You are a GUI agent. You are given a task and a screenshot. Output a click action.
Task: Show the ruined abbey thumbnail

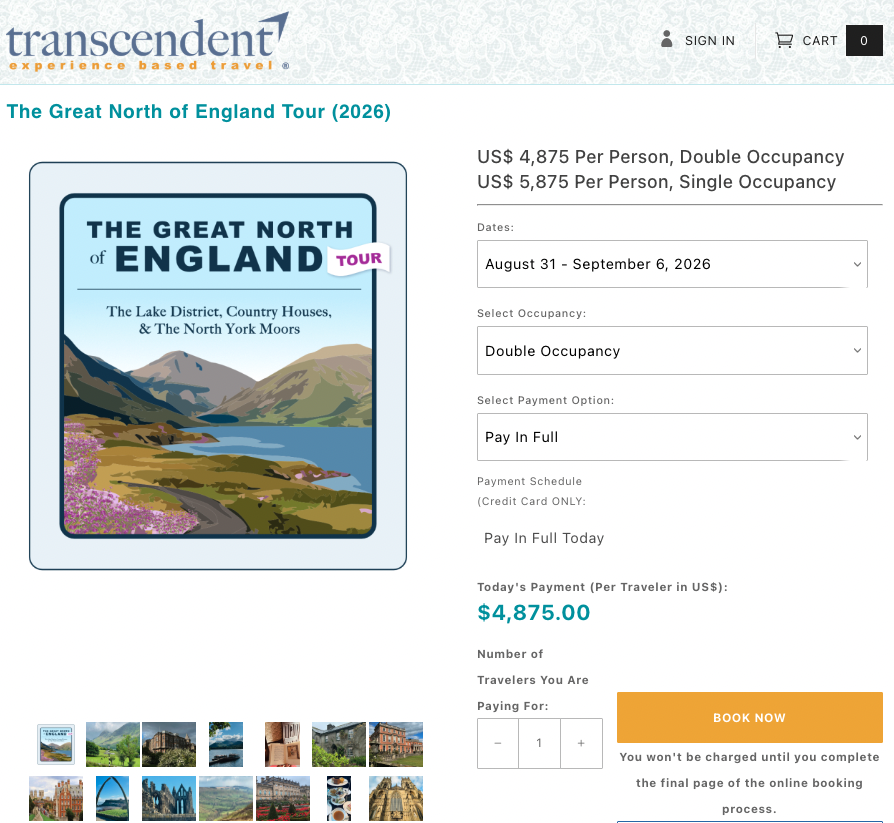click(169, 798)
